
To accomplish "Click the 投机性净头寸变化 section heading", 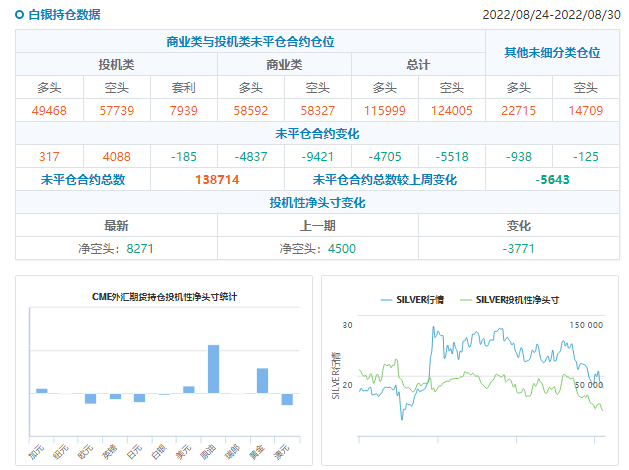I will (x=317, y=203).
